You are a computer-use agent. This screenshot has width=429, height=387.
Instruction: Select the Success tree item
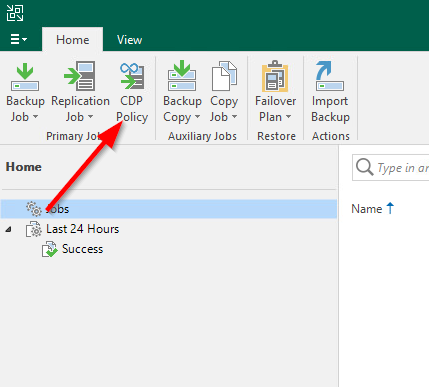82,249
